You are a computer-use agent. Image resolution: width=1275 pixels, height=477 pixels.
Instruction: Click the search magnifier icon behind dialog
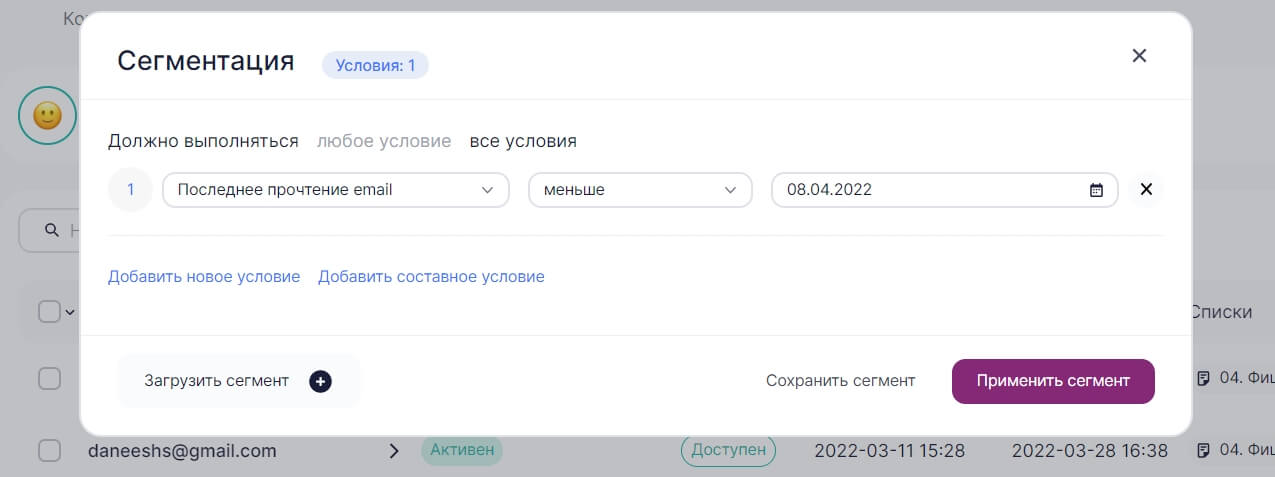coord(52,231)
